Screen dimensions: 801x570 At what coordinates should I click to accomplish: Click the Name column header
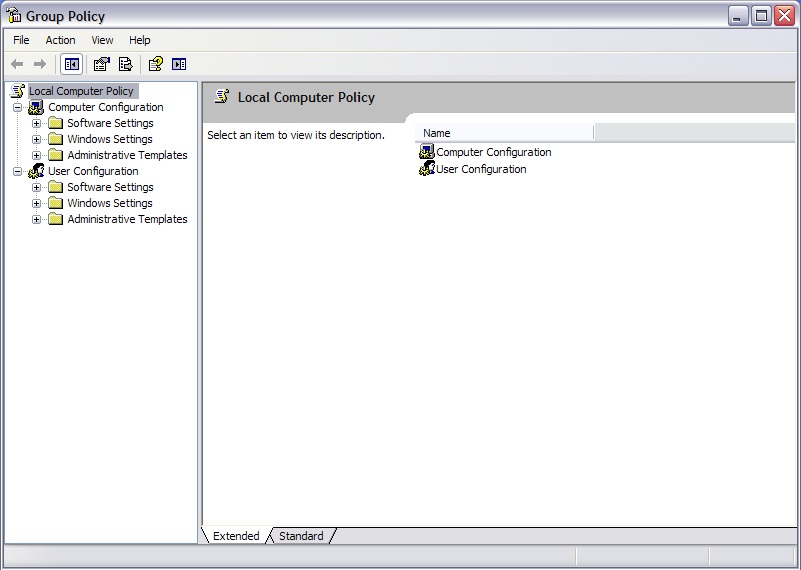(x=503, y=133)
